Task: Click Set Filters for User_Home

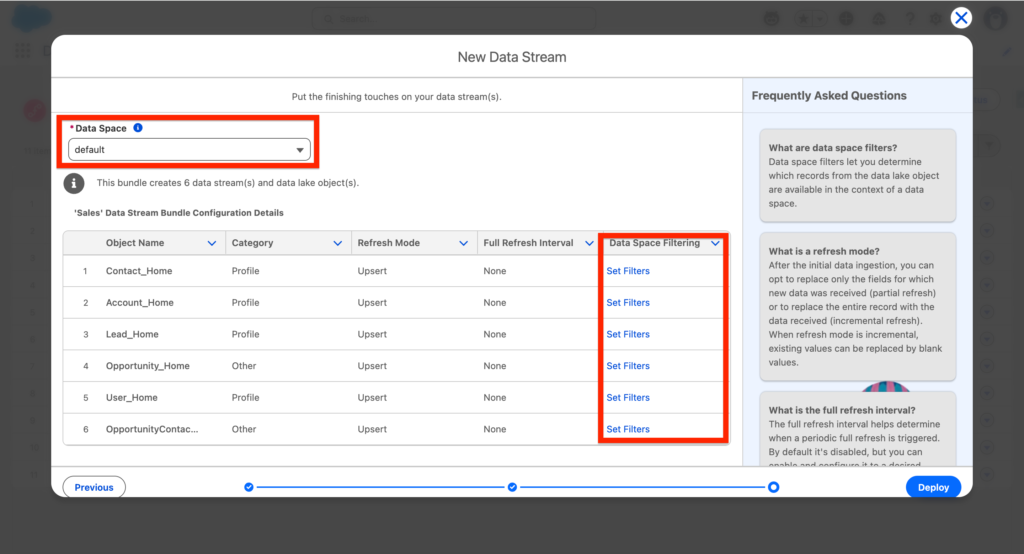Action: 628,398
